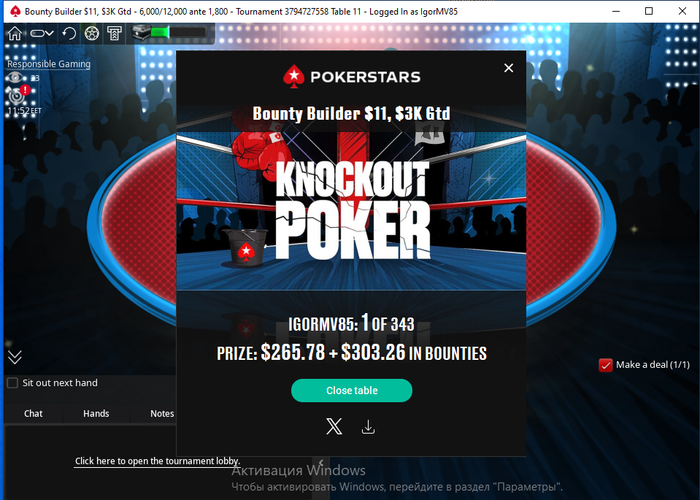Enable Sit out next hand checkbox

click(12, 383)
